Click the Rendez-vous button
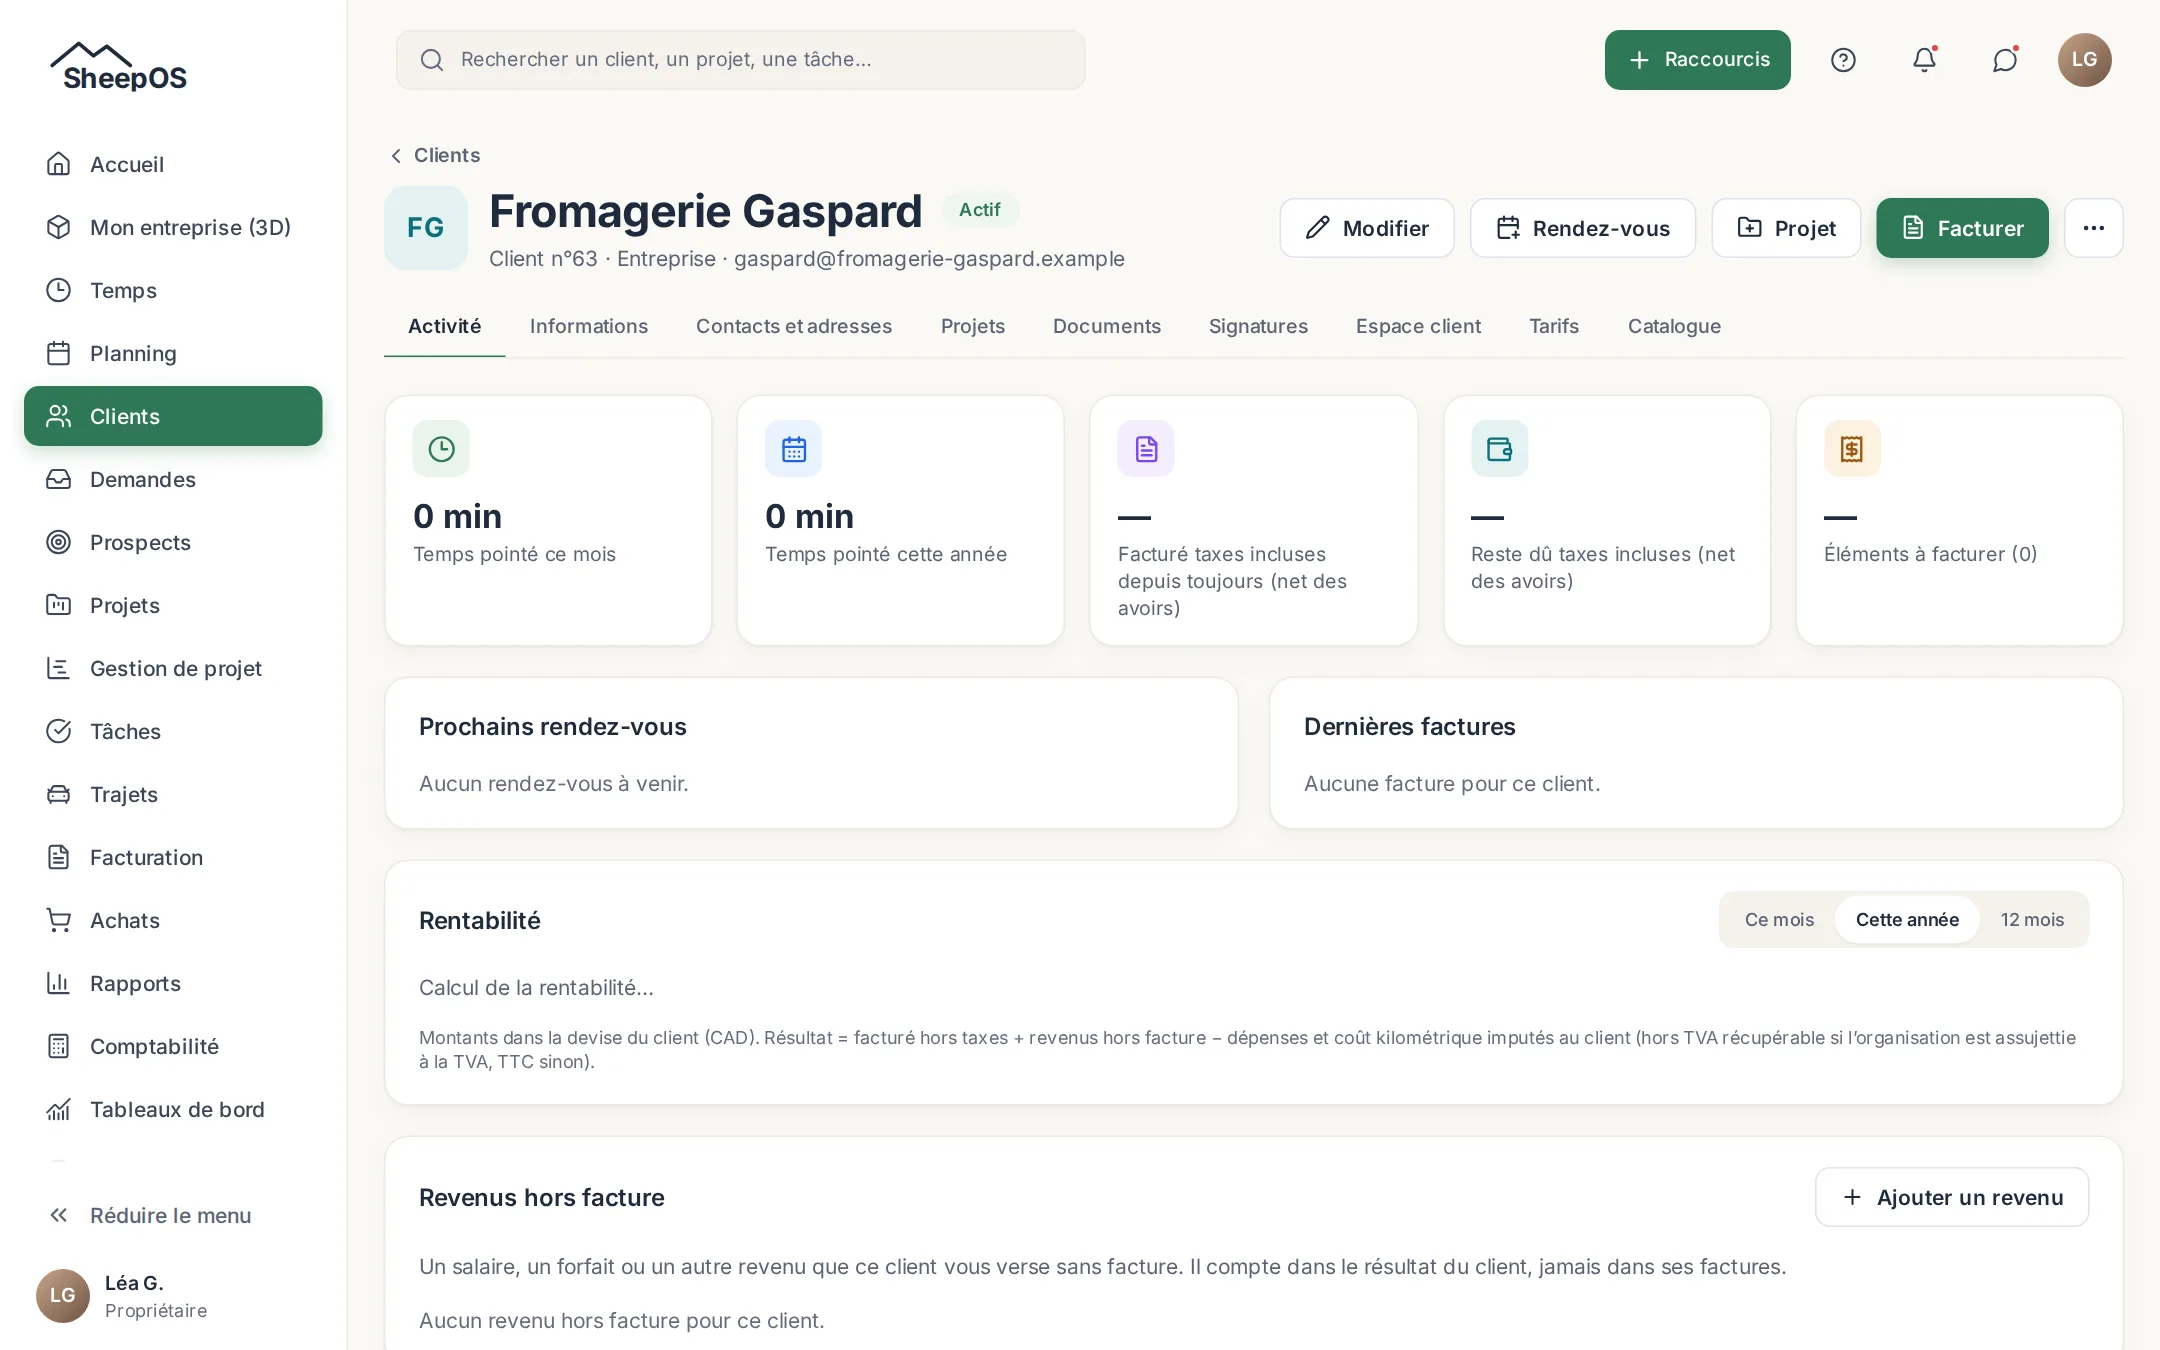Viewport: 2160px width, 1350px height. click(1583, 228)
